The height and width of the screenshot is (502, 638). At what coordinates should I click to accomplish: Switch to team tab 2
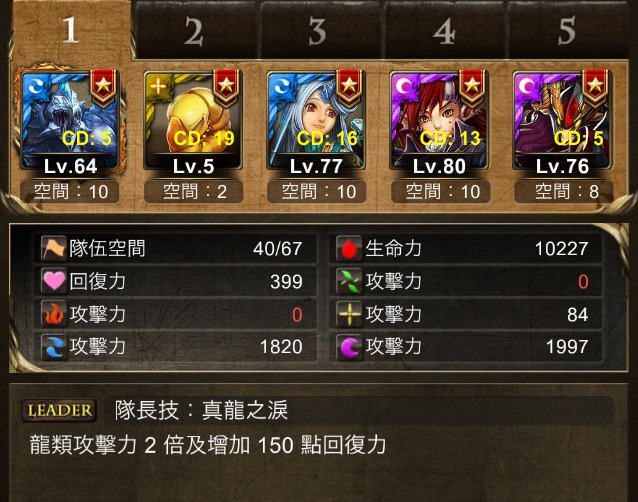[x=194, y=31]
